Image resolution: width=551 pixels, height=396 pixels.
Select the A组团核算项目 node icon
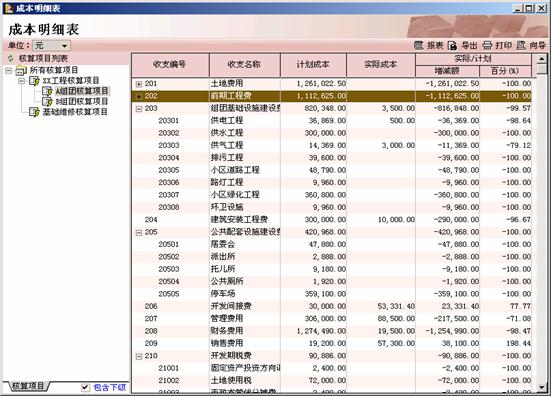47,91
